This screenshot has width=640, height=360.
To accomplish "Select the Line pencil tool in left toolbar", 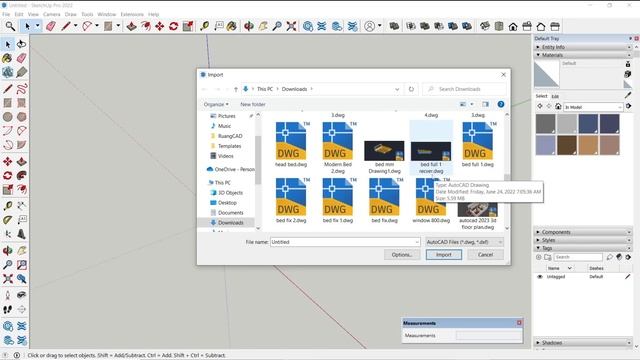I will (8, 89).
